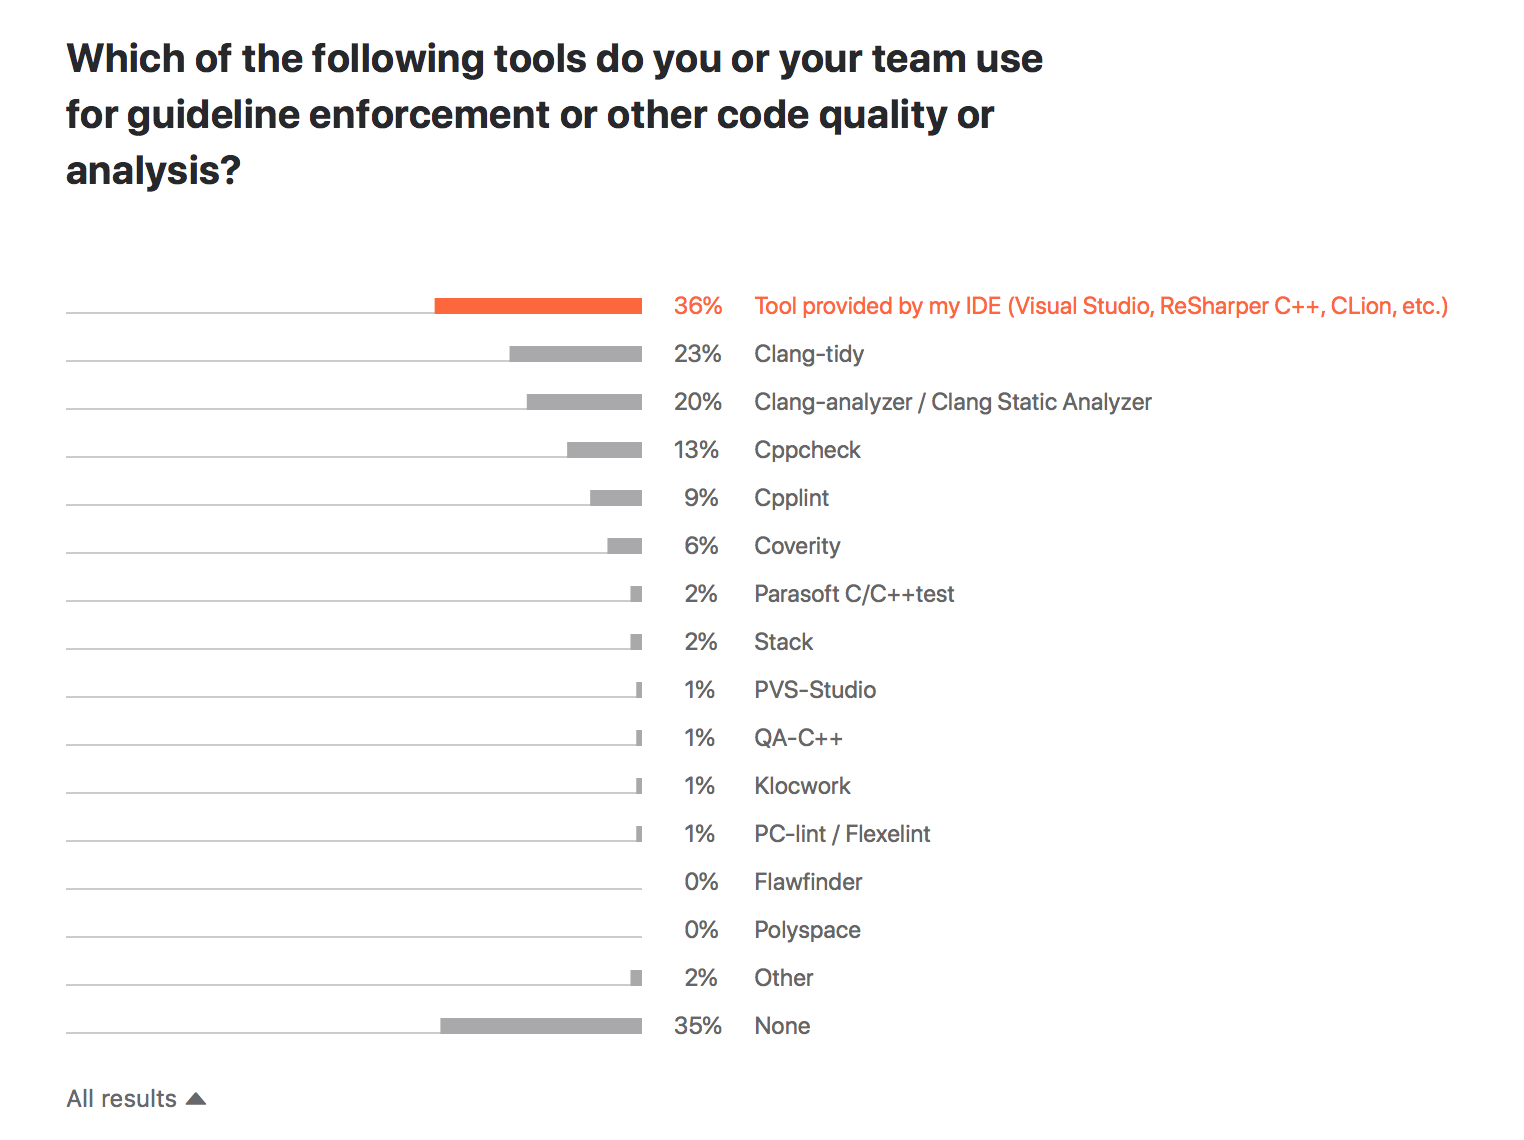This screenshot has height=1140, width=1524.
Task: Click the orange Tool provided by my IDE text
Action: click(1101, 306)
